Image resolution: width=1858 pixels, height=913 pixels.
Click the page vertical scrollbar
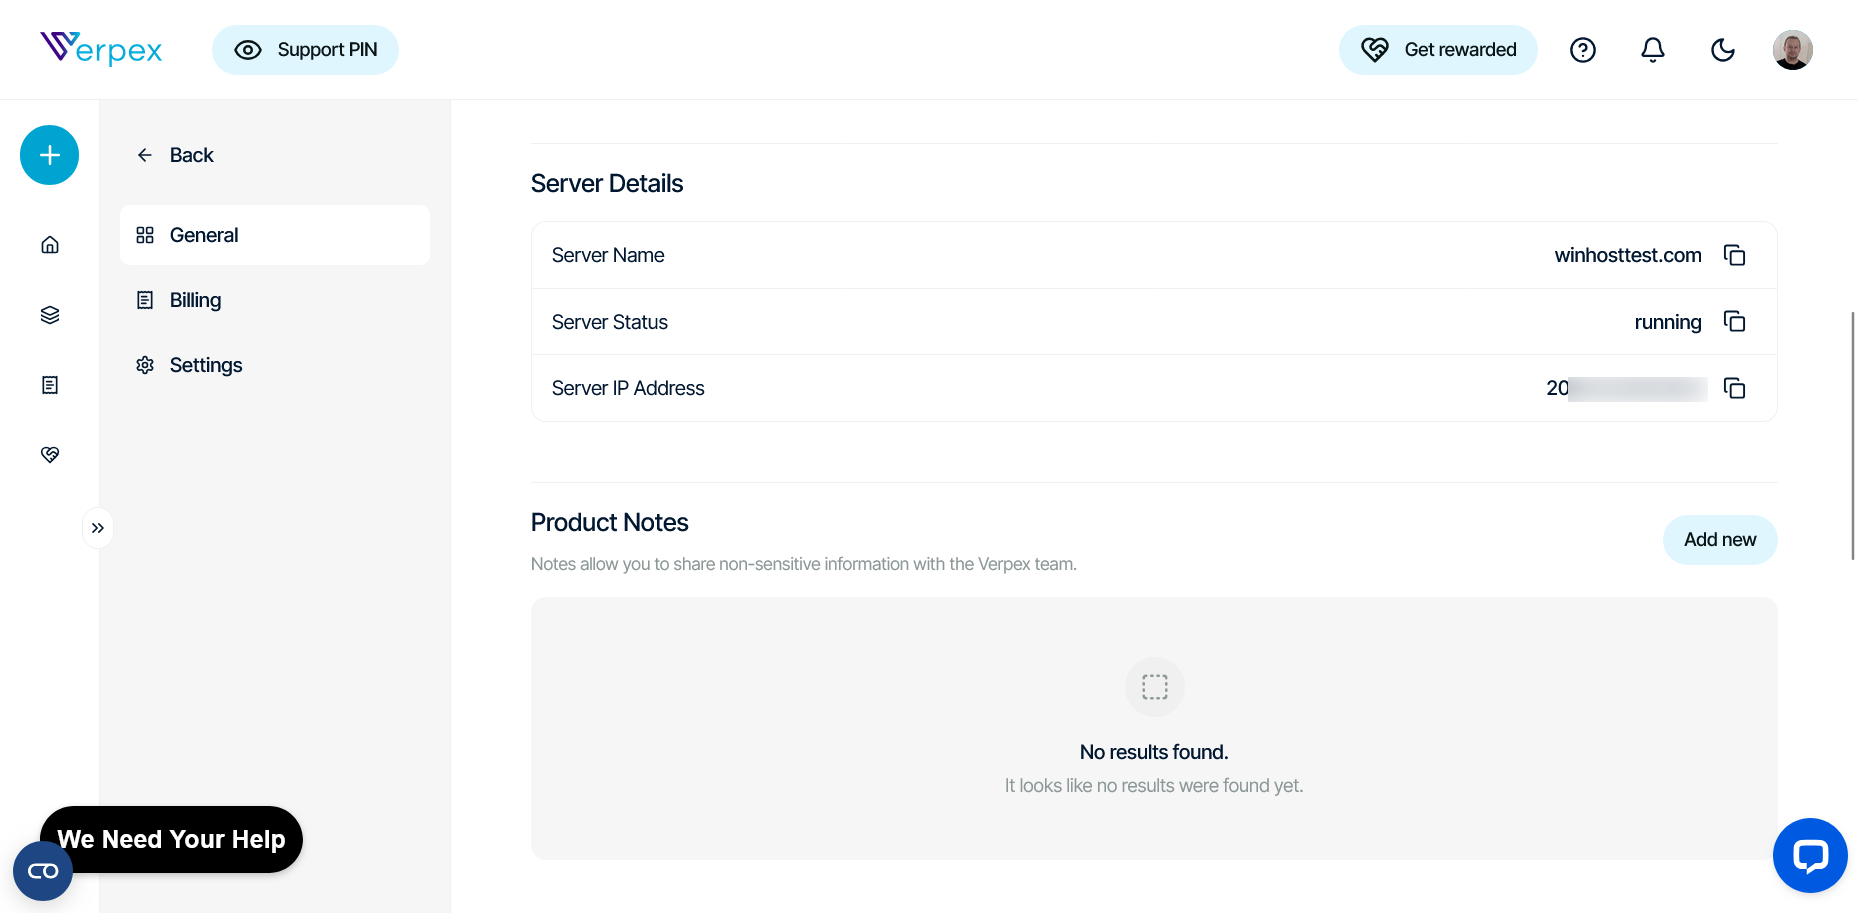tap(1853, 435)
